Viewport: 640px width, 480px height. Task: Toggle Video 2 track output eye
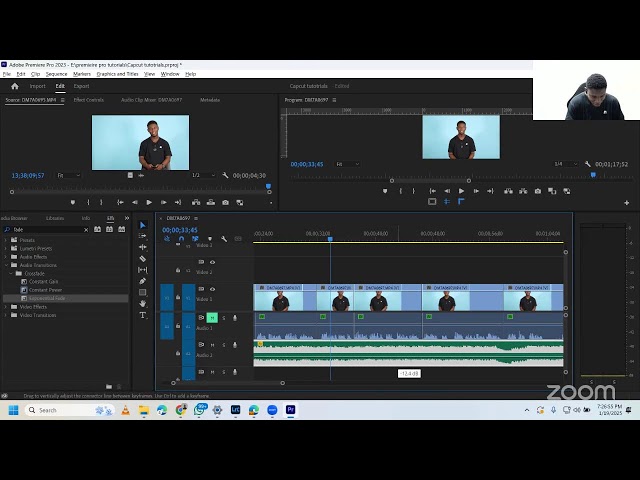pos(212,262)
